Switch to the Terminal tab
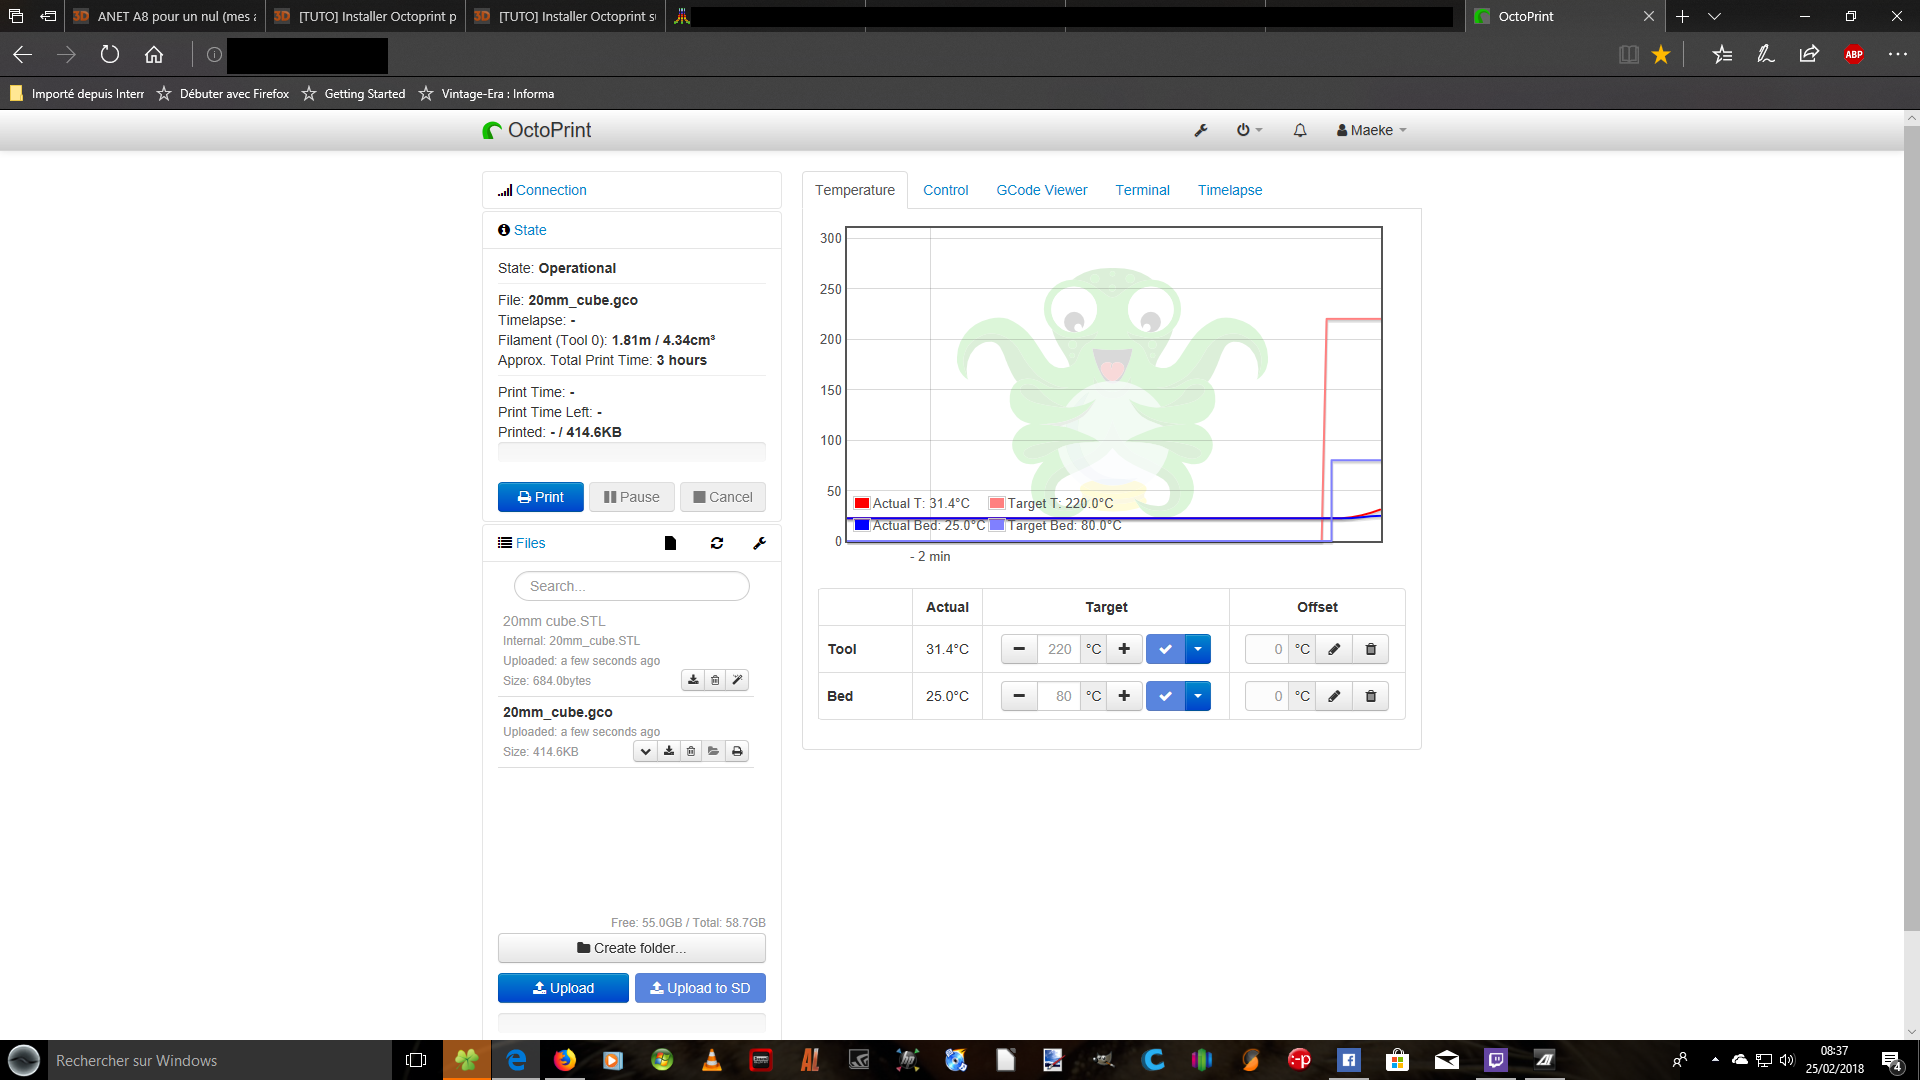 pyautogui.click(x=1143, y=190)
